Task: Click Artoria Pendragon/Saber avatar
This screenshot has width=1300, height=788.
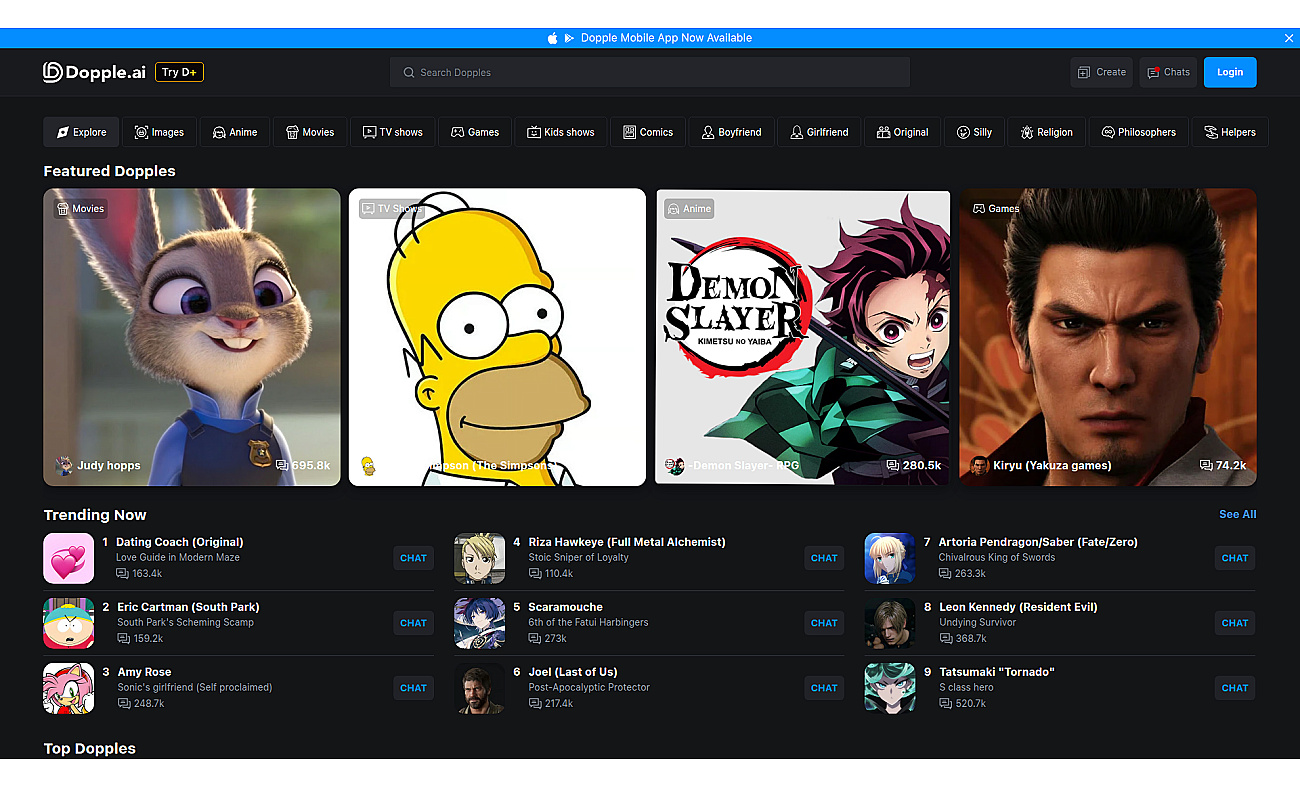Action: click(890, 558)
